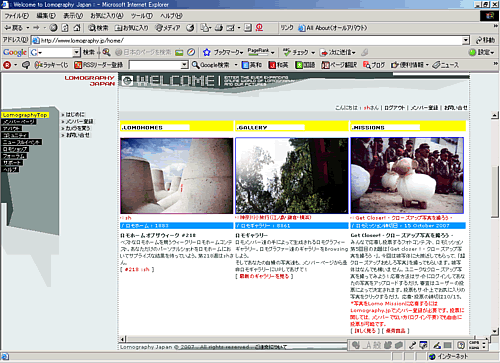Click the Japanese (国語) dictionary button

[305, 65]
